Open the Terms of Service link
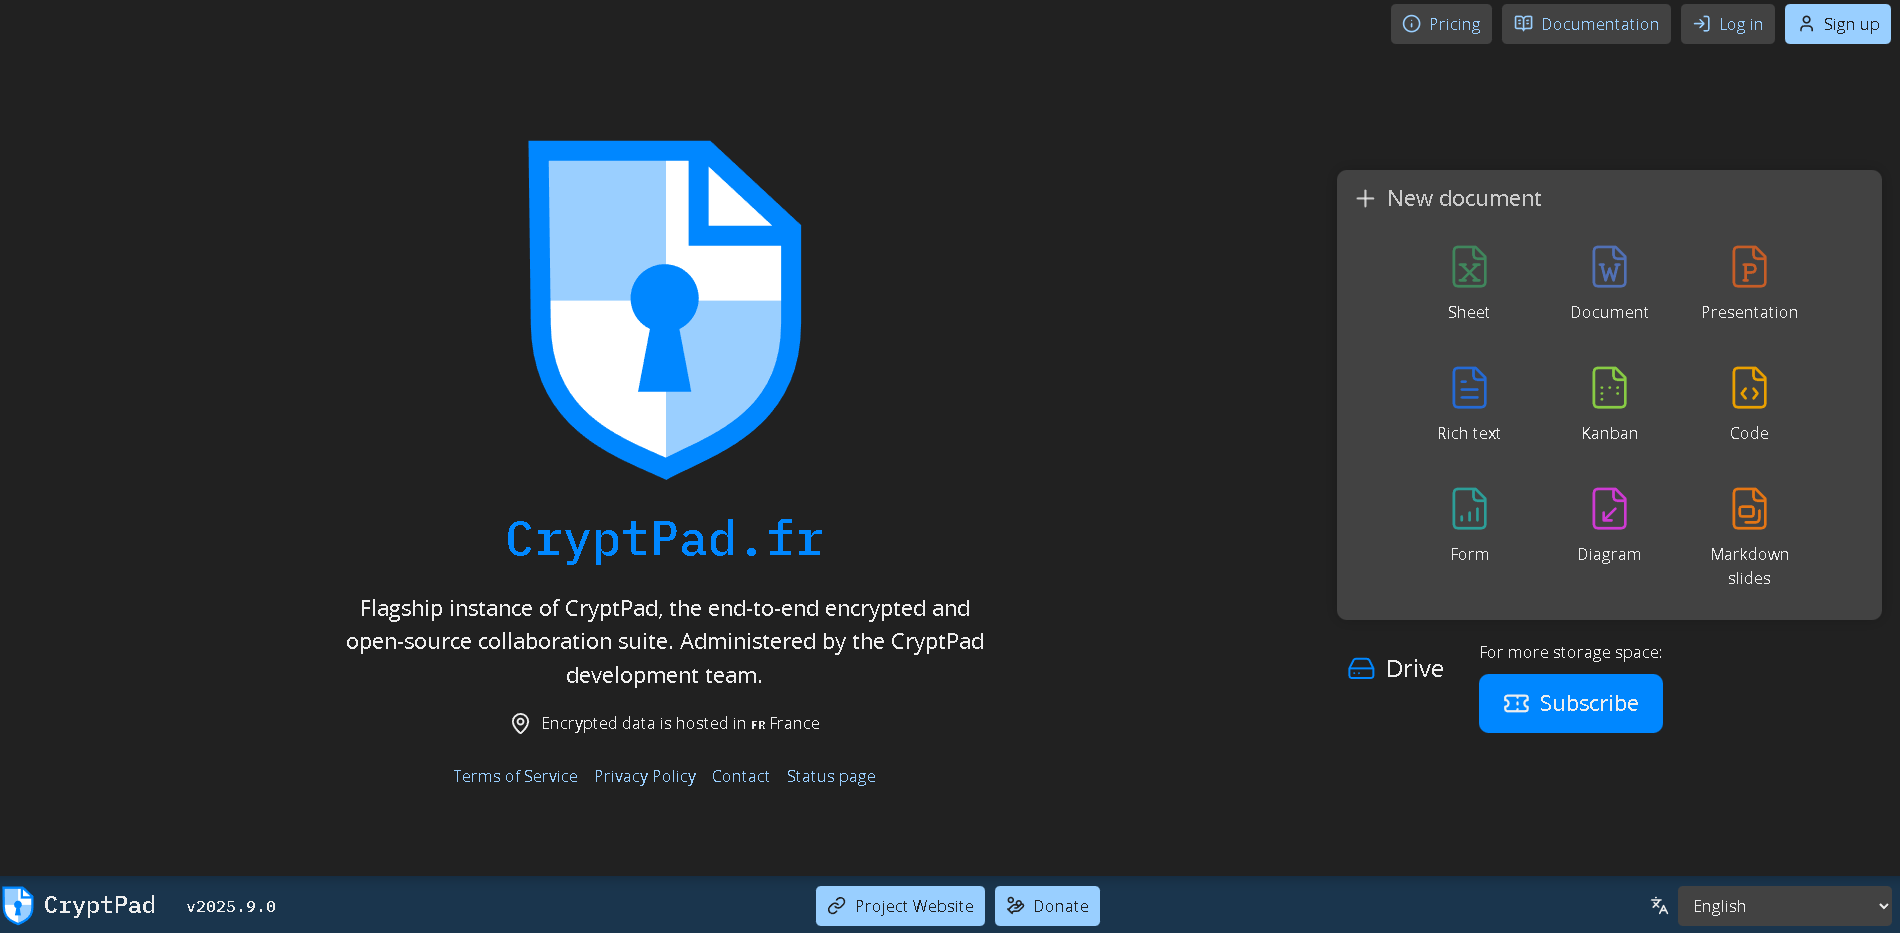Viewport: 1900px width, 933px height. (x=515, y=776)
